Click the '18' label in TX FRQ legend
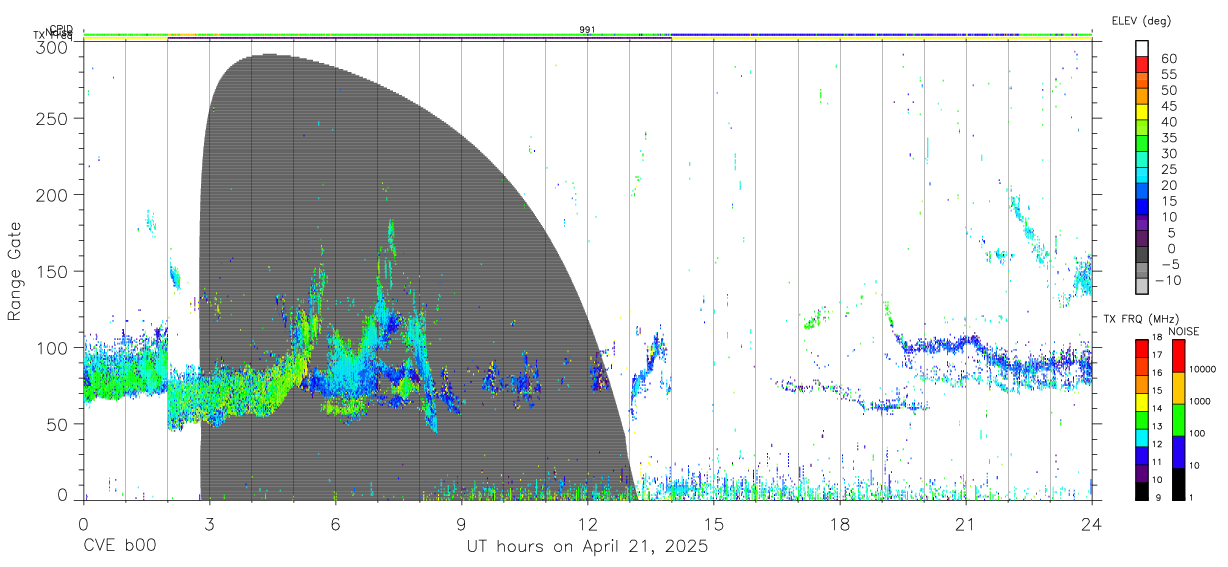The height and width of the screenshot is (567, 1228). (1159, 338)
